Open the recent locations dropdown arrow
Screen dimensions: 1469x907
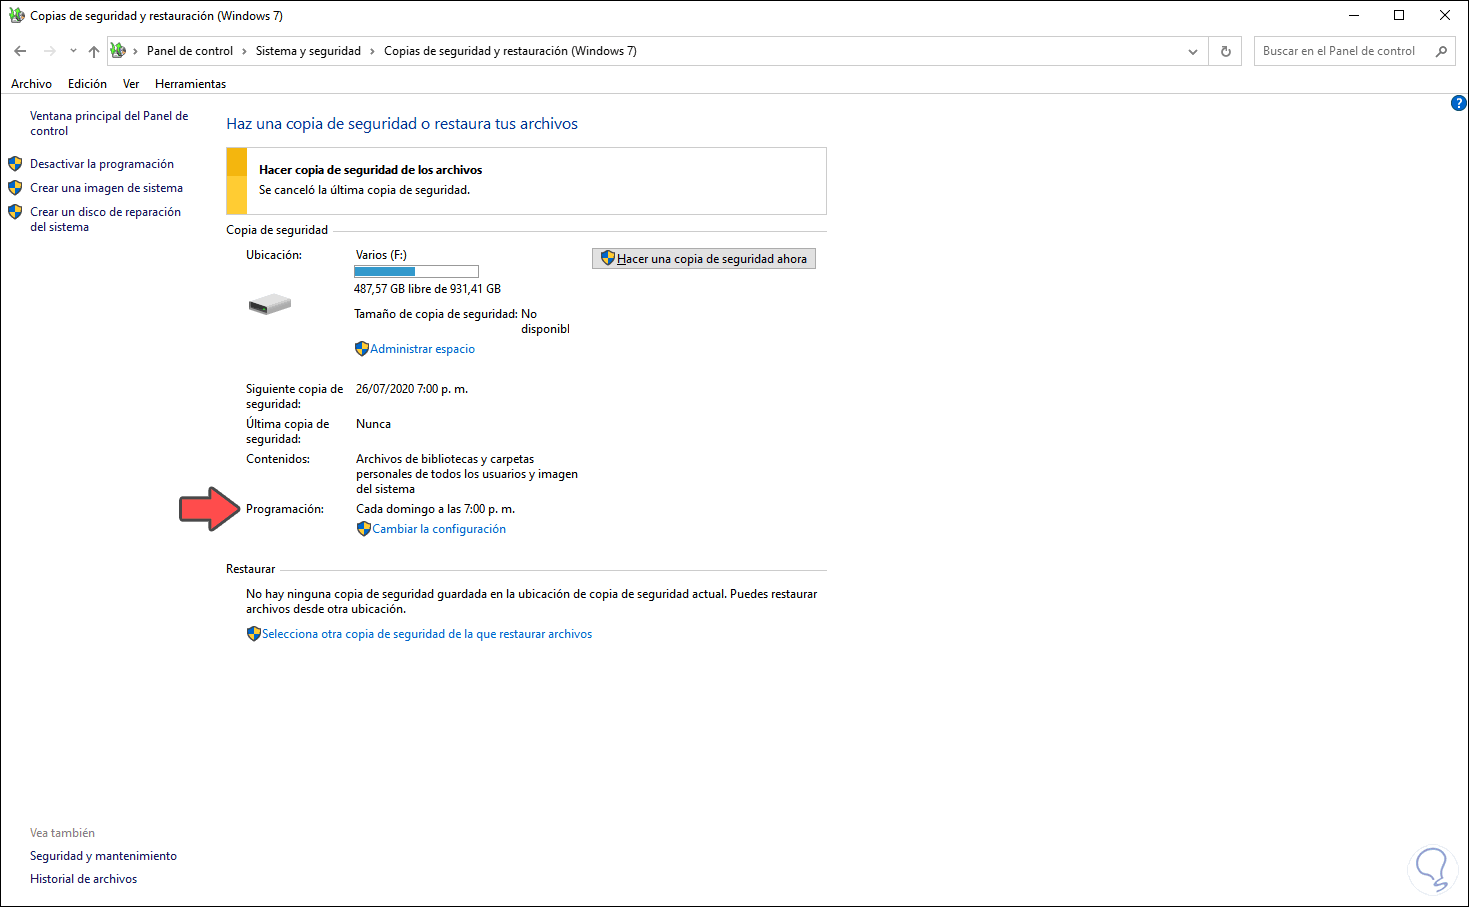[73, 51]
